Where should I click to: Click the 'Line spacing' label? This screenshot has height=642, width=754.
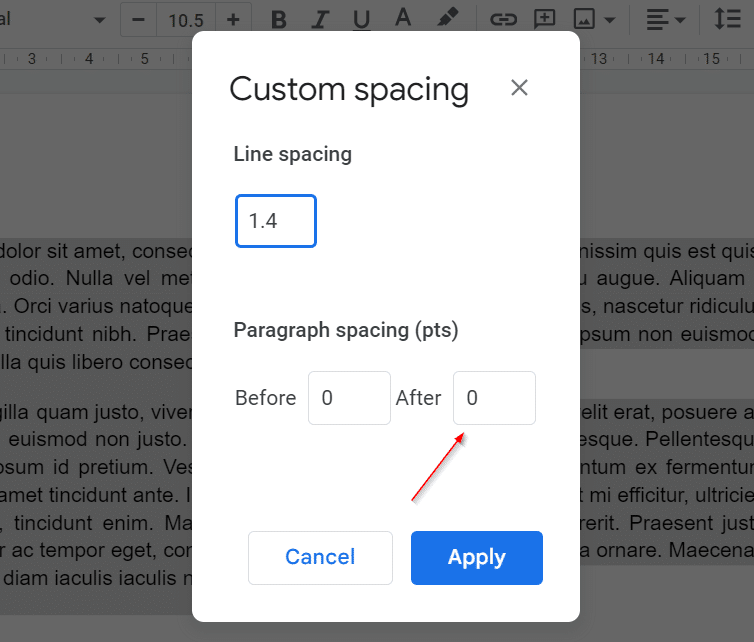point(292,154)
